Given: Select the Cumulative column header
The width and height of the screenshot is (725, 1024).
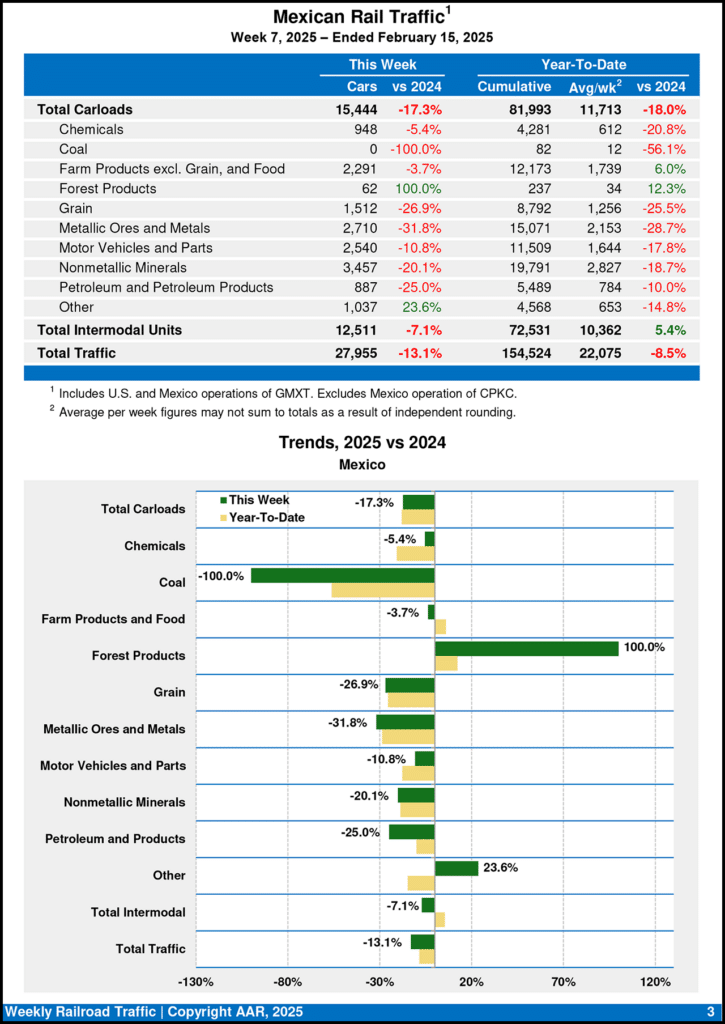Looking at the screenshot, I should [514, 87].
